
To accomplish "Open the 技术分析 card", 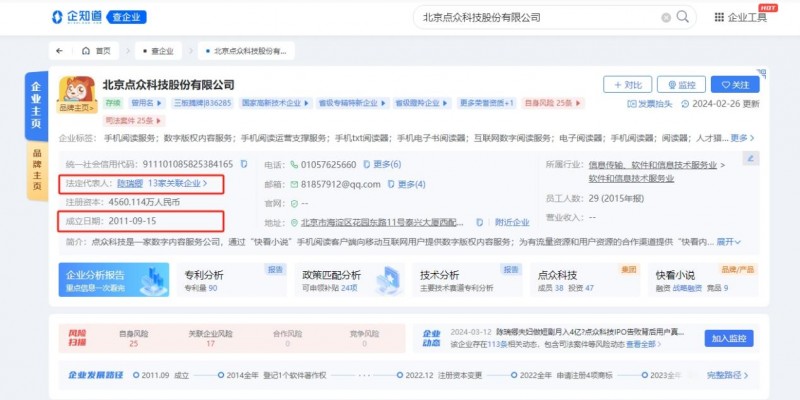I will (467, 280).
